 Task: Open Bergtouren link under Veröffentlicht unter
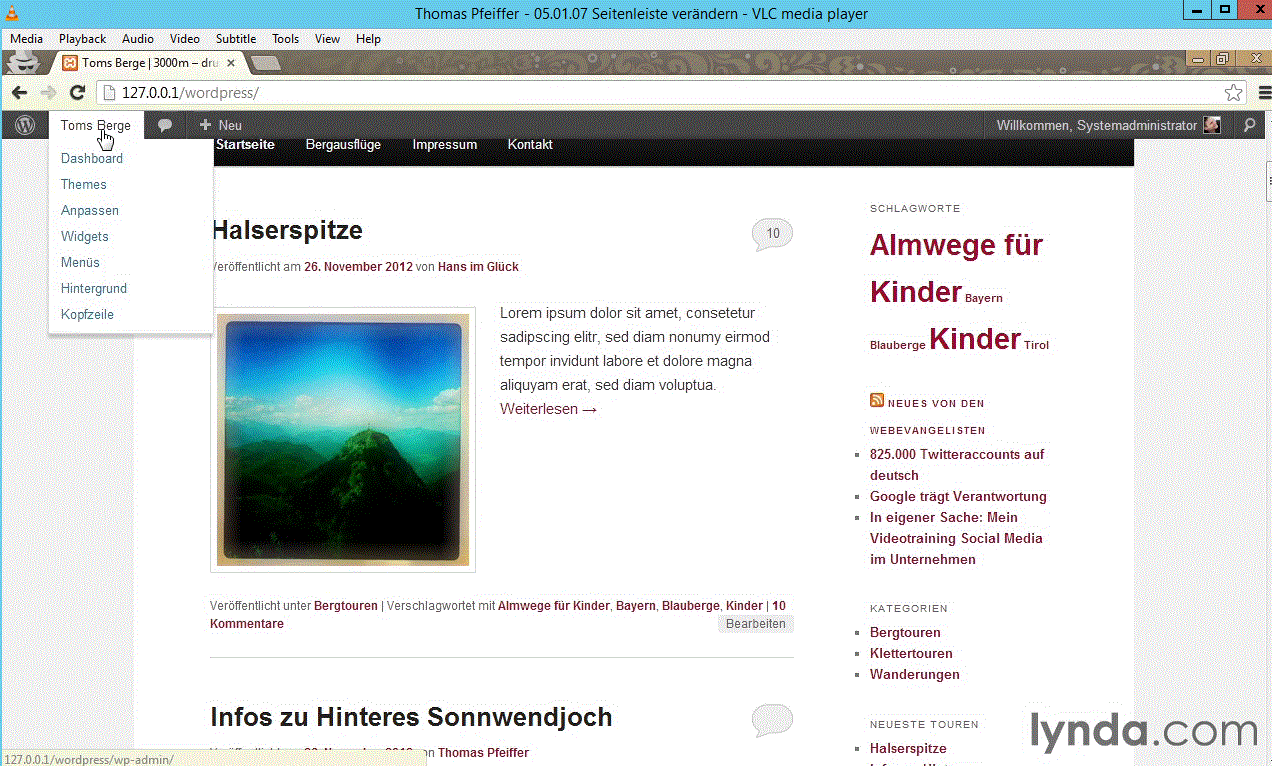click(346, 606)
